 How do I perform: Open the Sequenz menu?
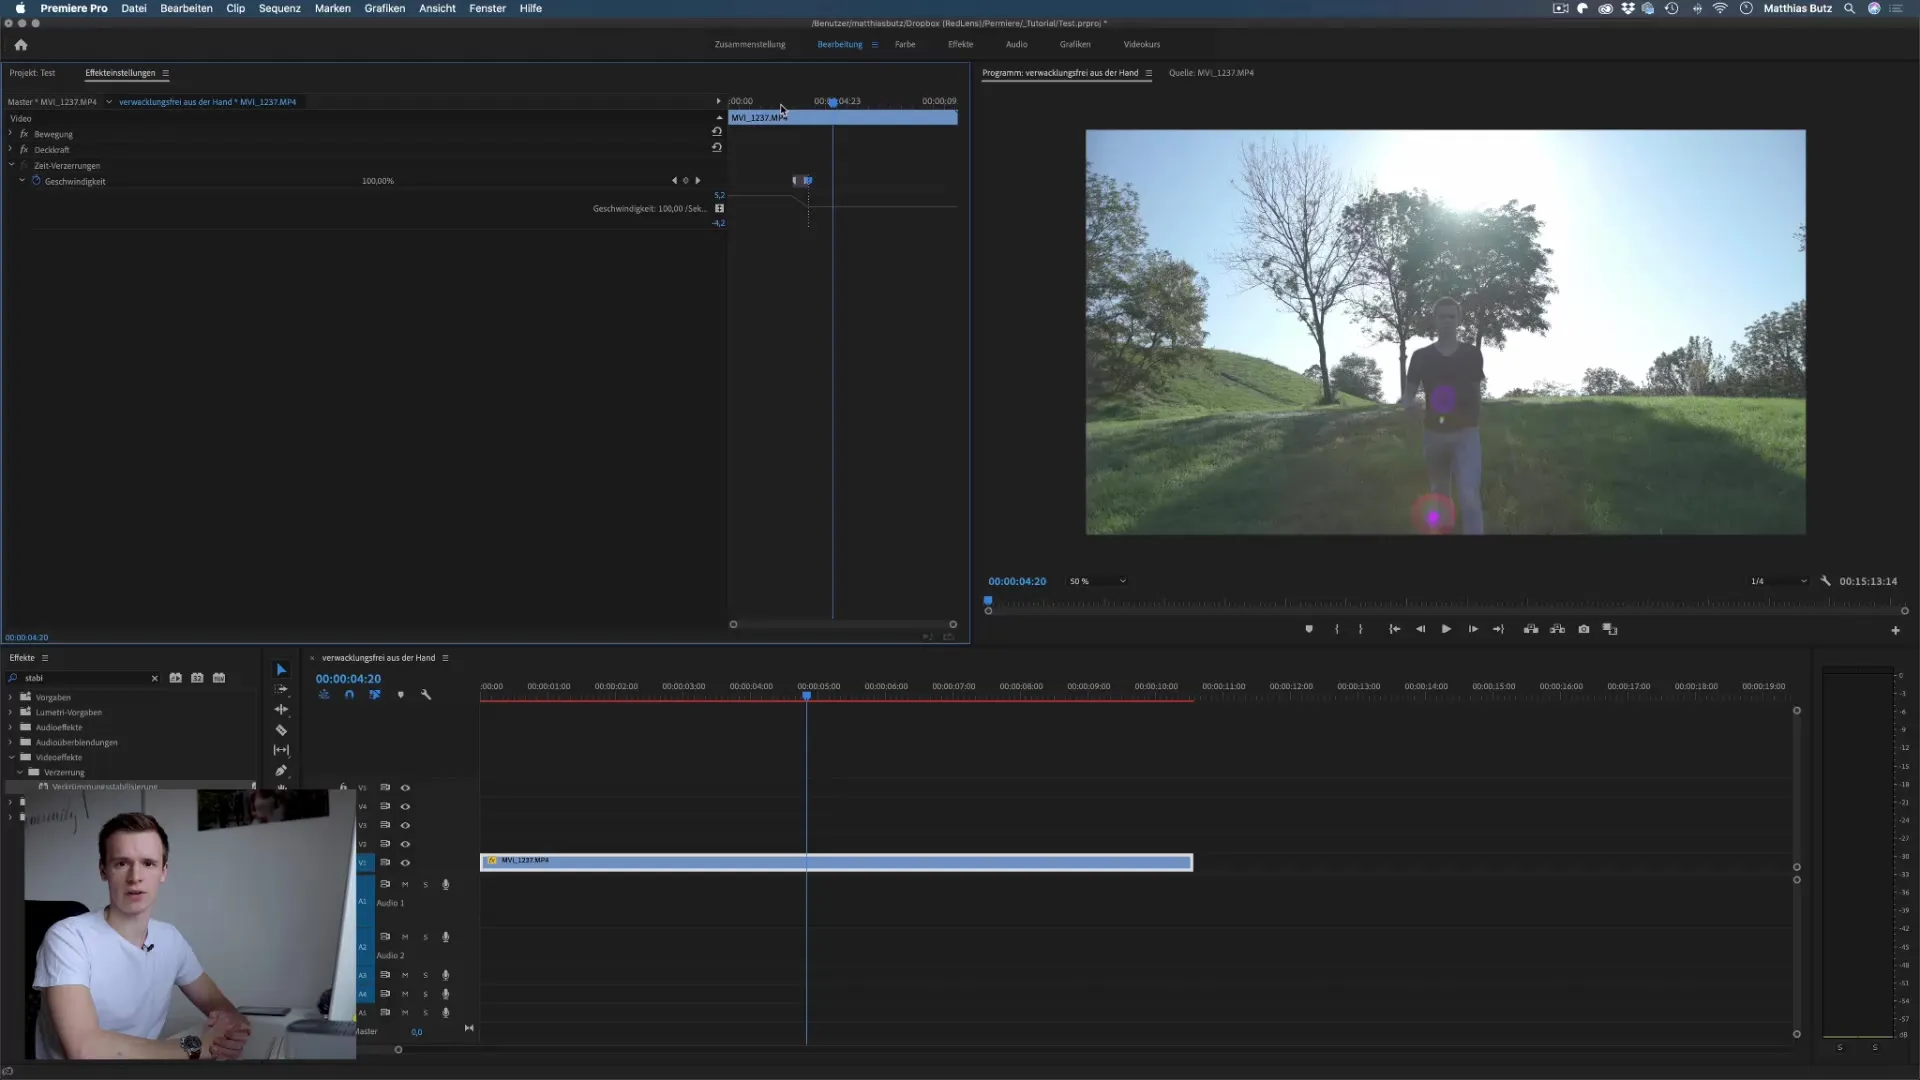click(280, 8)
